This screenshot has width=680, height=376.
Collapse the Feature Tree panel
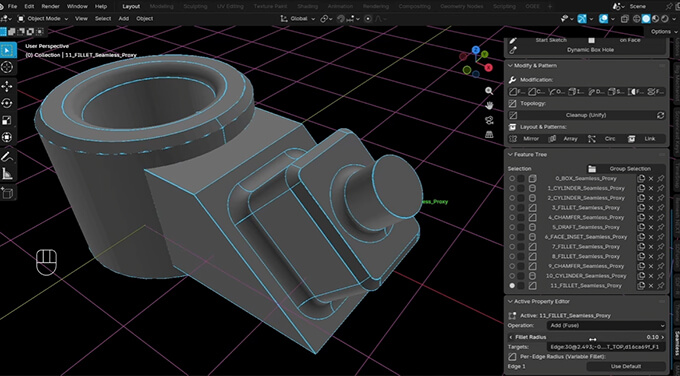(x=510, y=154)
